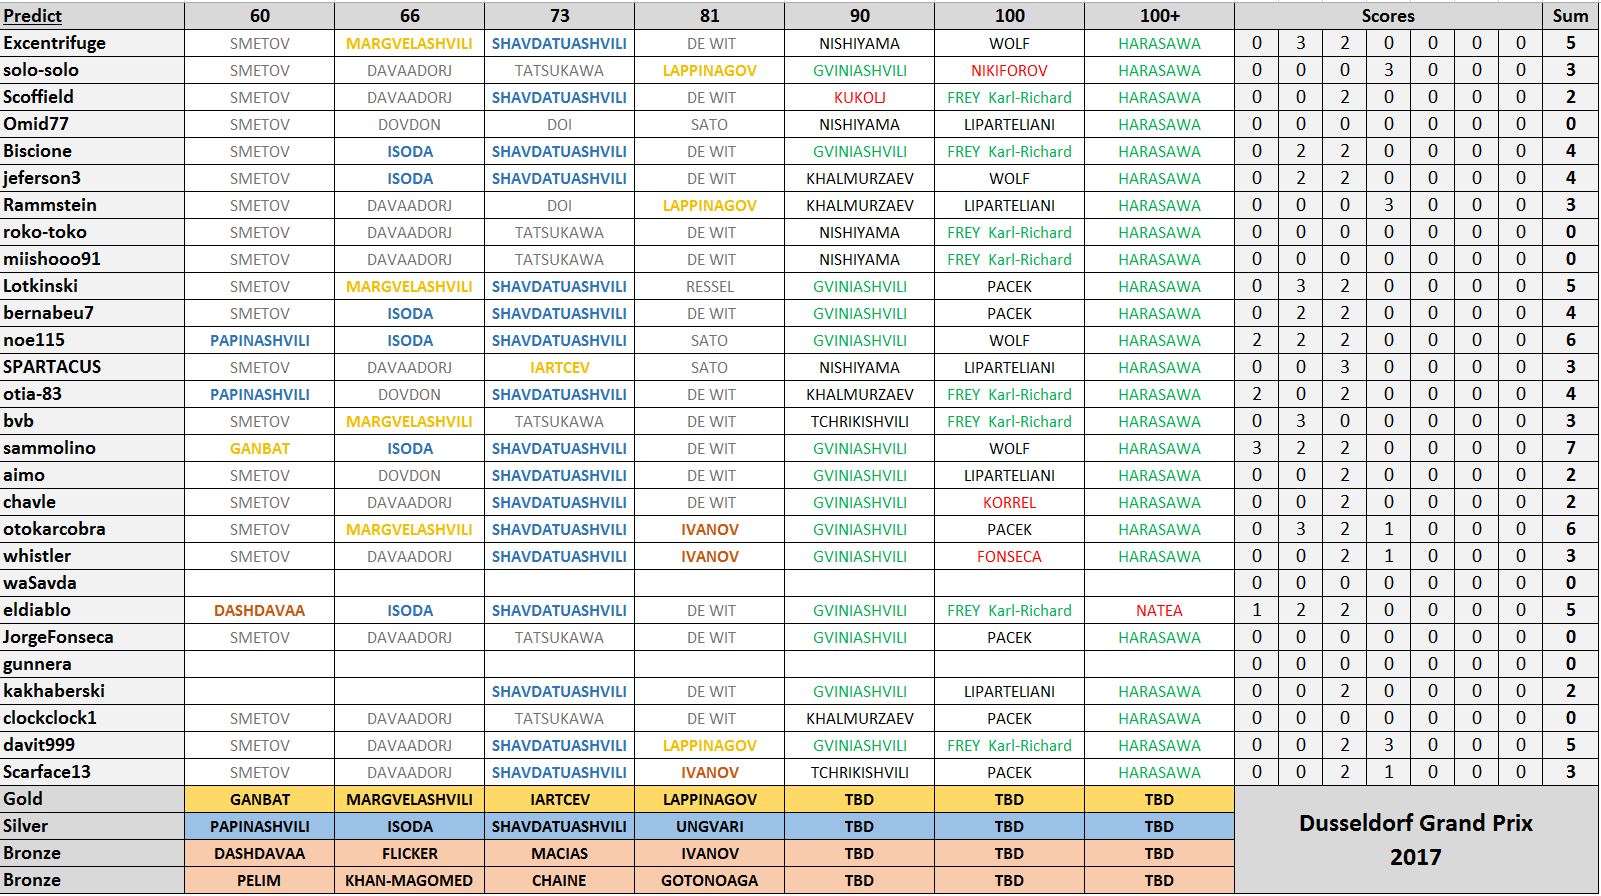This screenshot has height=896, width=1601.
Task: Click the 90 weight column header
Action: tap(860, 15)
